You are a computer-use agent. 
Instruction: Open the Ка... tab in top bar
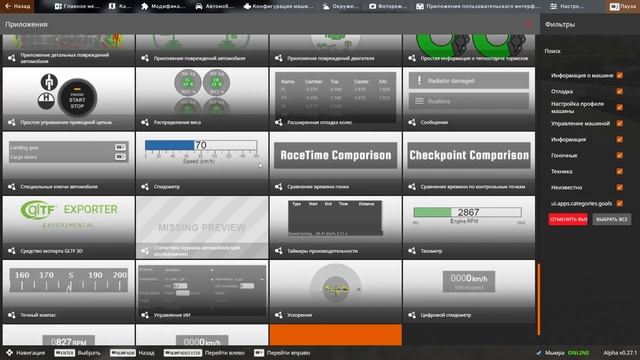coord(120,6)
